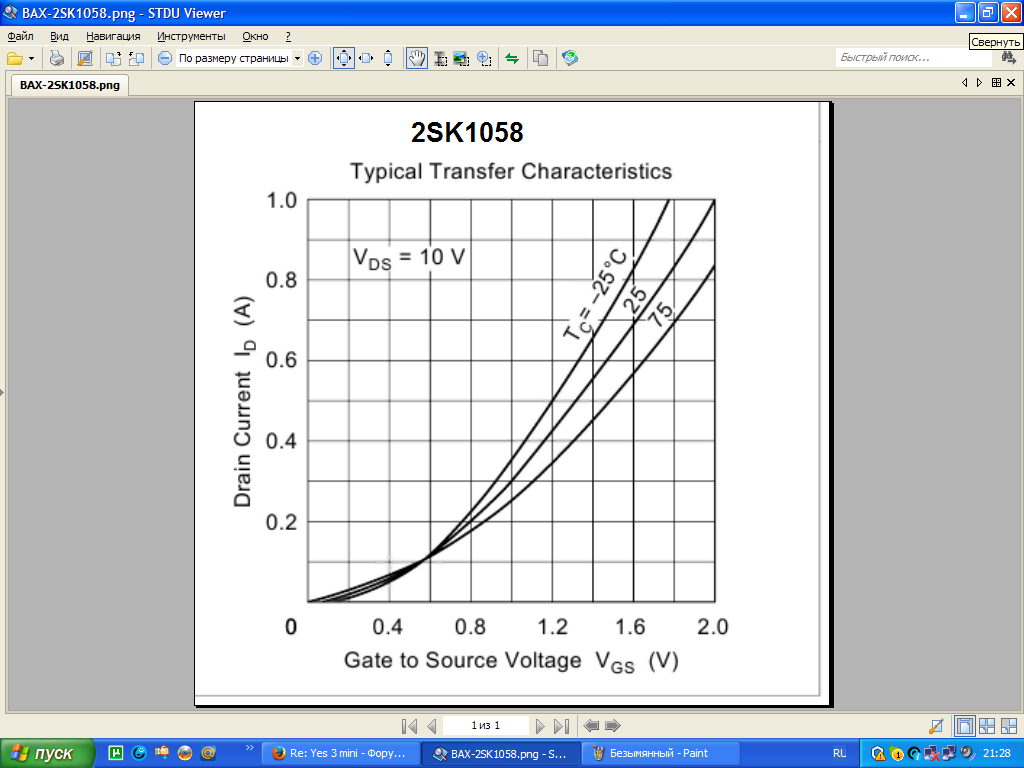
Task: Expand the Open file dropdown arrow
Action: 31,59
